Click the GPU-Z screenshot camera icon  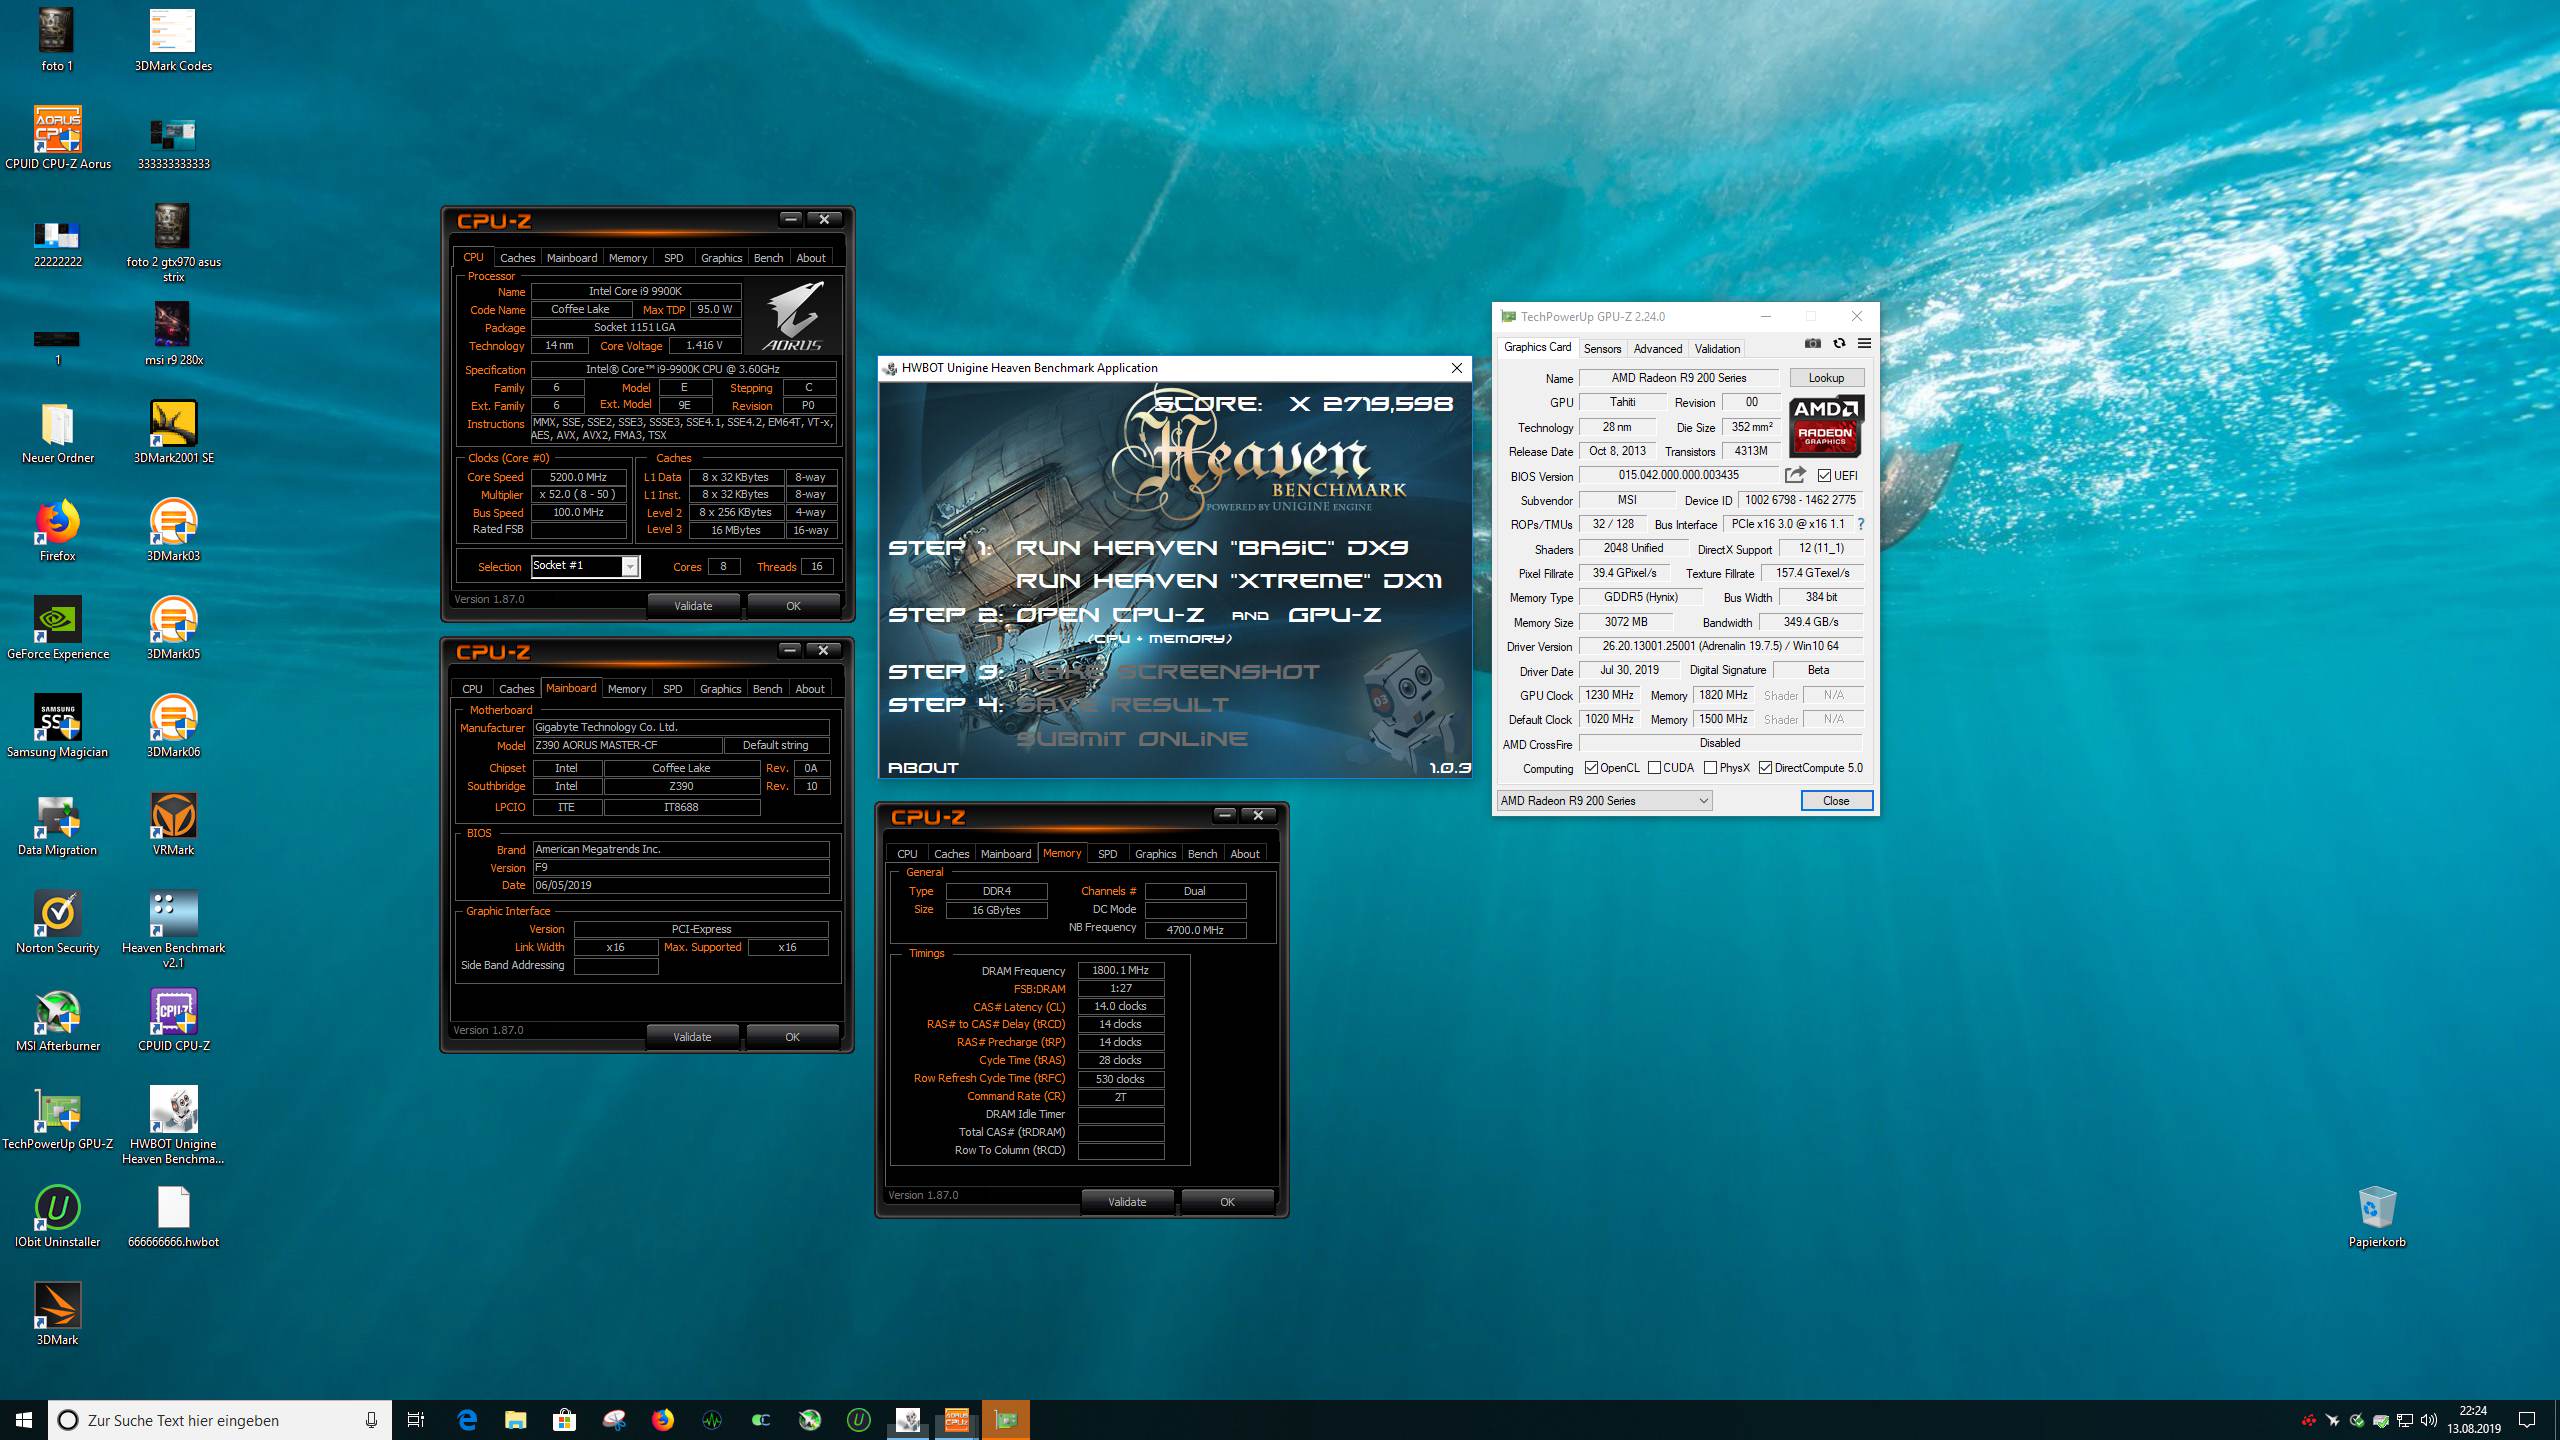[1813, 344]
